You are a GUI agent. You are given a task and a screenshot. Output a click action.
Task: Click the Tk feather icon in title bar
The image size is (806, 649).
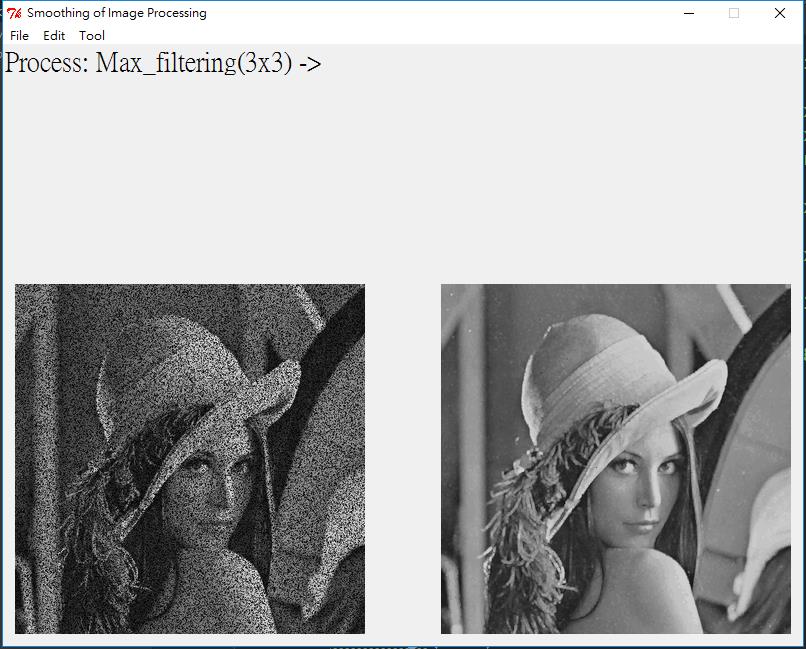point(14,13)
